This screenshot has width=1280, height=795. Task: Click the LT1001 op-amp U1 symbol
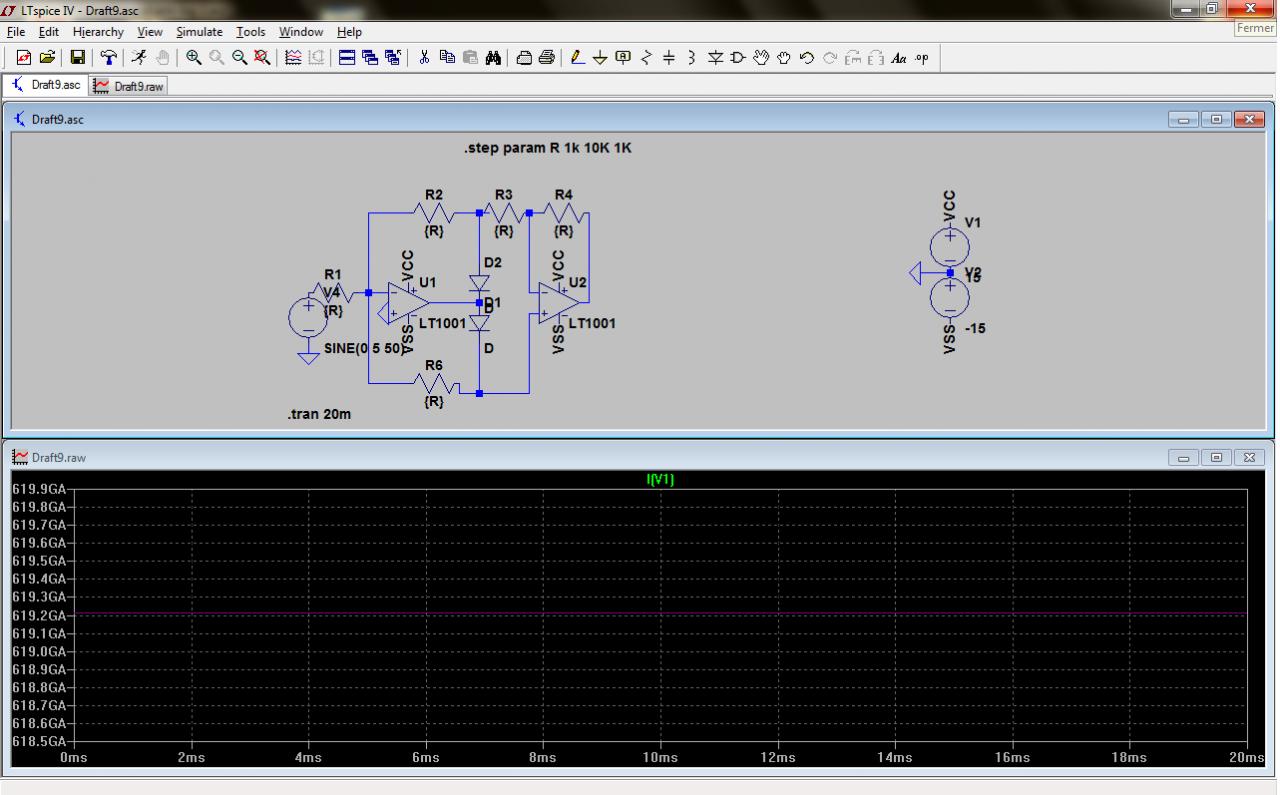pyautogui.click(x=407, y=301)
